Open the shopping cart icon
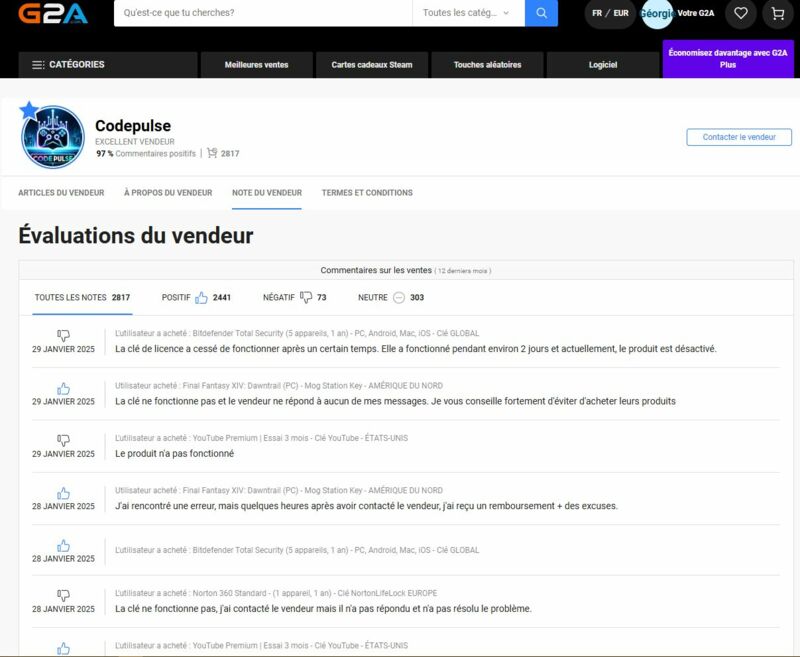 778,13
